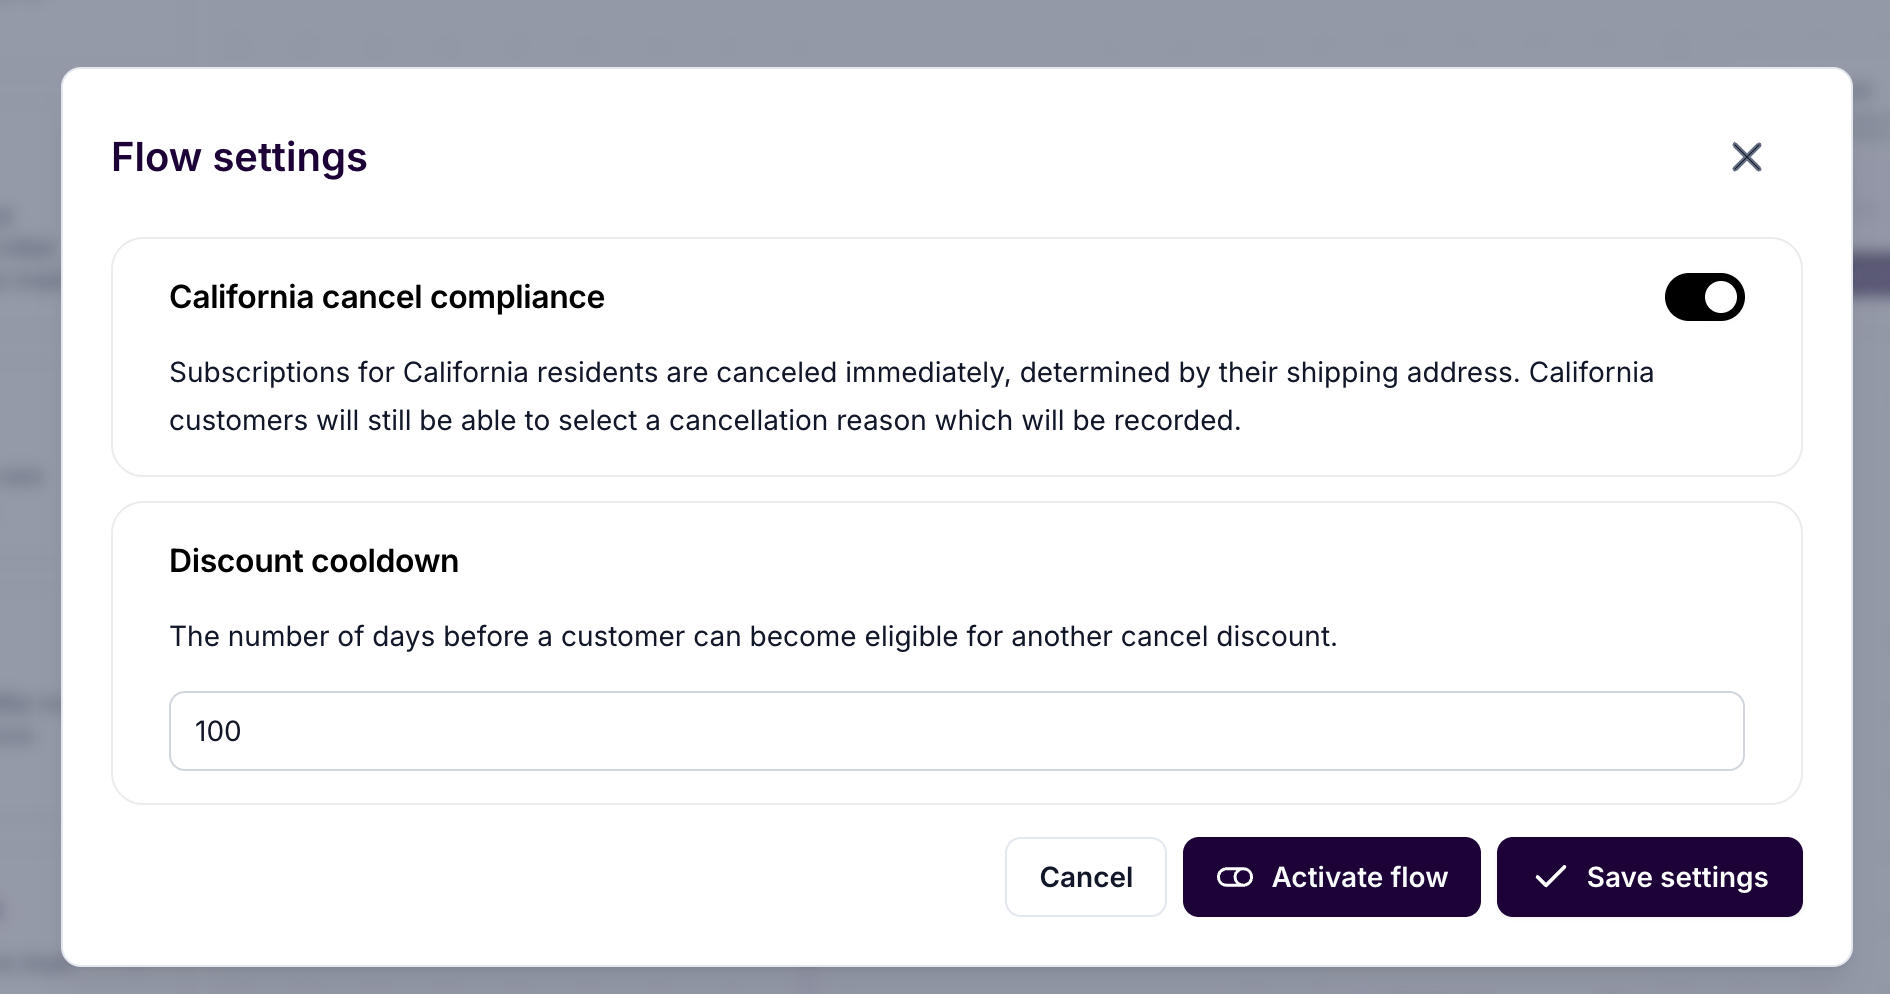Click the 'Save settings' label text
Image resolution: width=1890 pixels, height=994 pixels.
pyautogui.click(x=1677, y=877)
